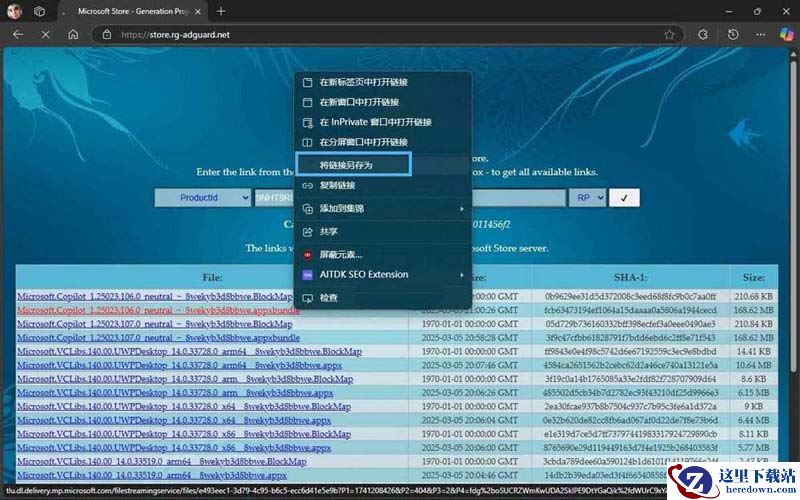
Task: Click date 2025-03-05 20:58:28 GMT
Action: pyautogui.click(x=469, y=338)
